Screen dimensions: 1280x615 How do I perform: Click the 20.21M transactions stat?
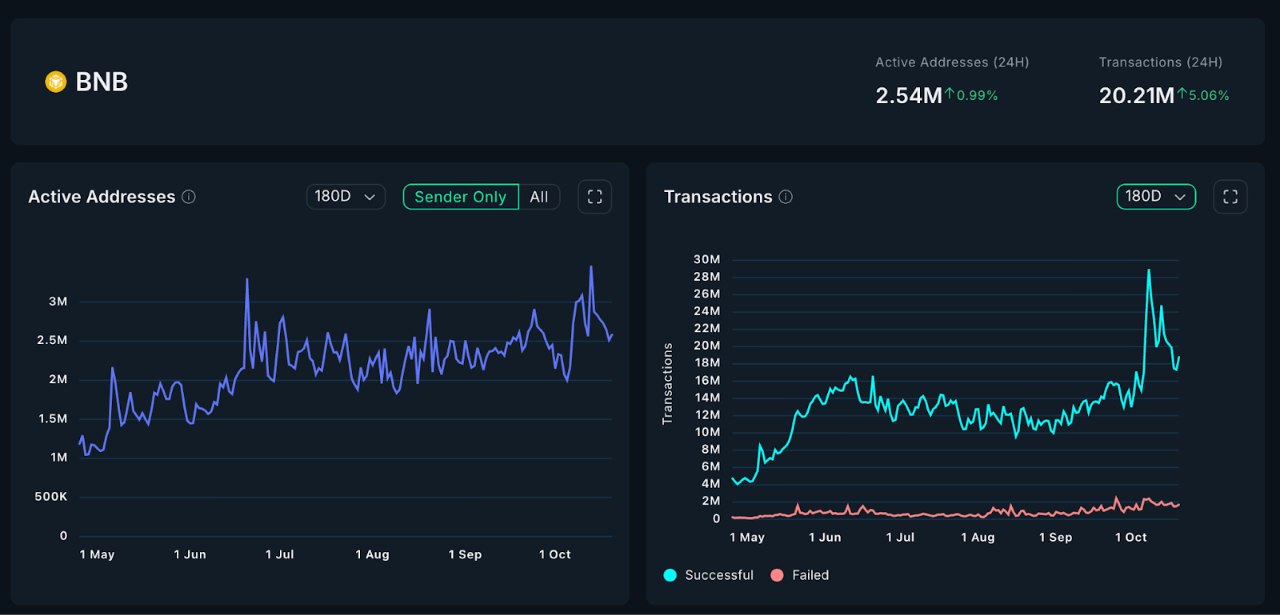tap(1136, 95)
